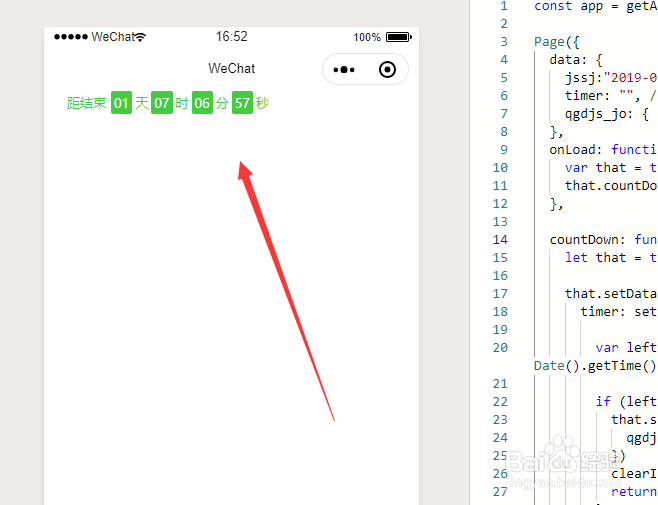This screenshot has width=658, height=505.
Task: Click the 分 label after minutes box
Action: point(222,103)
